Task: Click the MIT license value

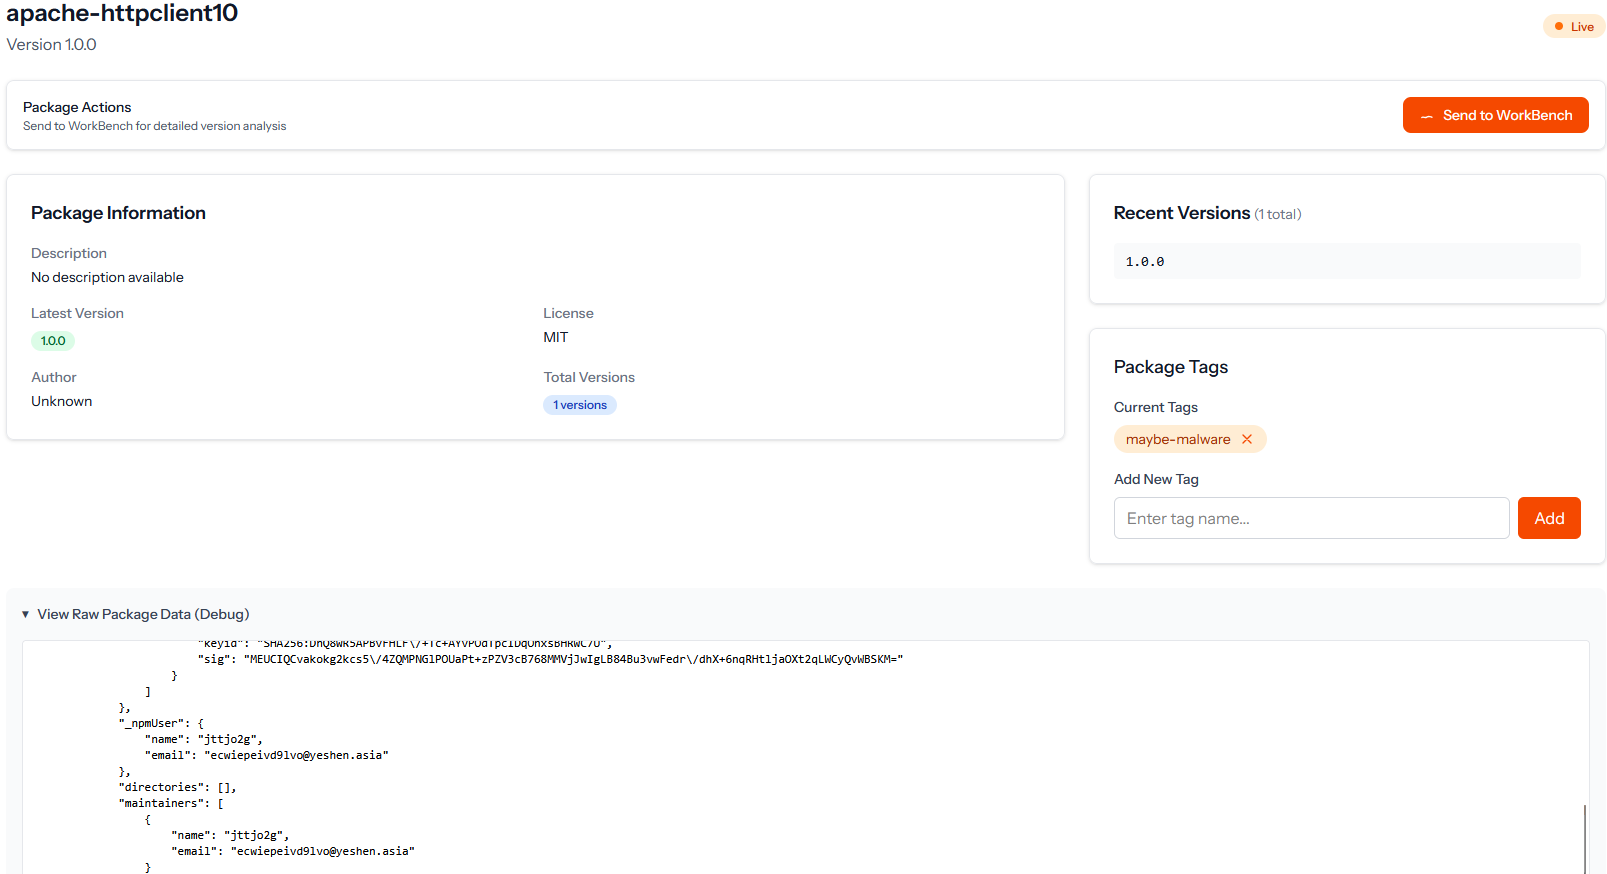Action: [556, 337]
